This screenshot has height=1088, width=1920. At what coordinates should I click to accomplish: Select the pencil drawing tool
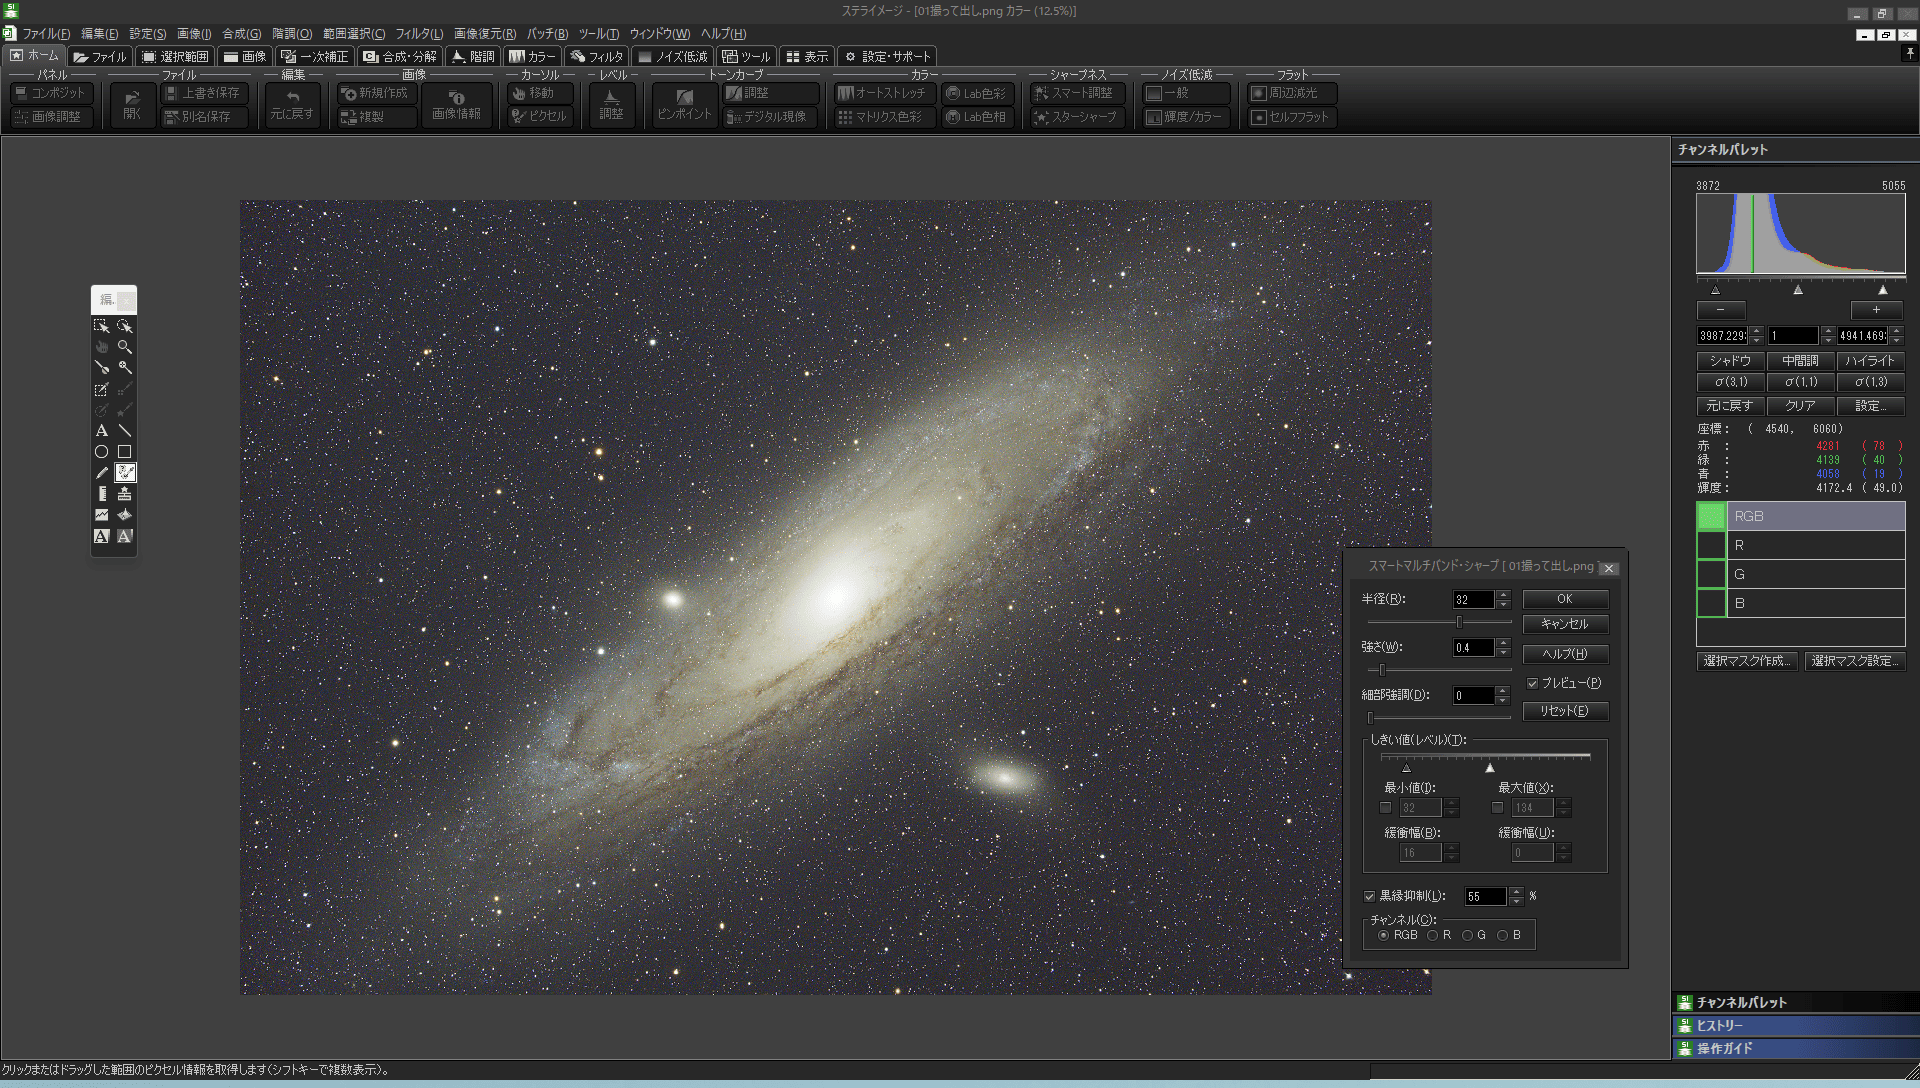click(101, 473)
